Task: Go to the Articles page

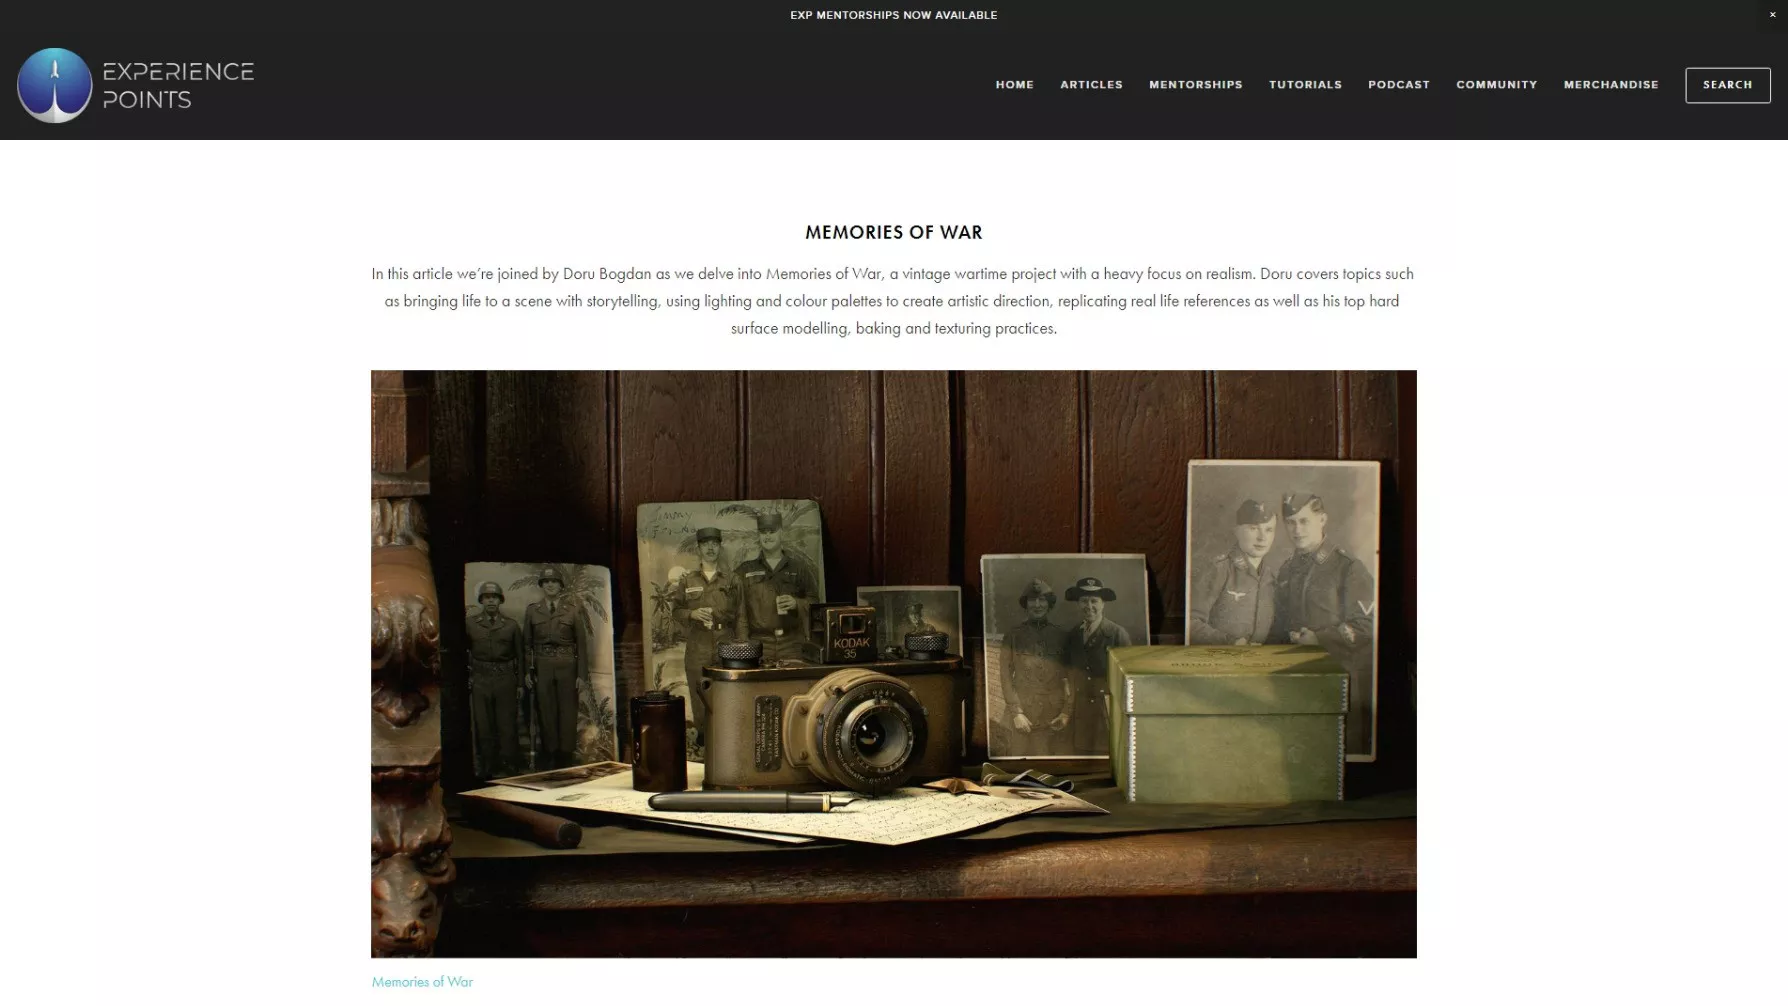Action: tap(1091, 85)
